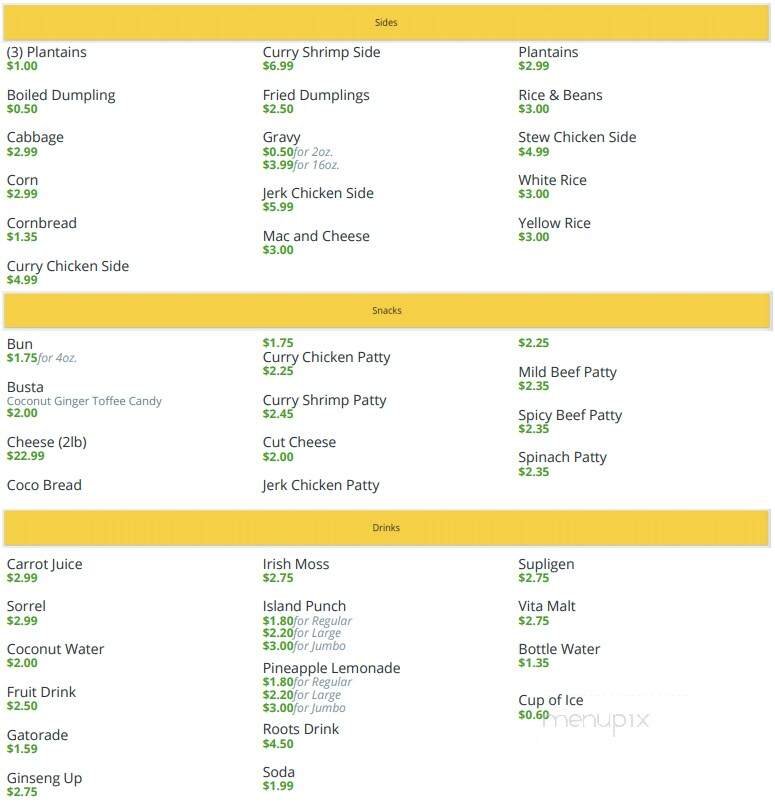Select the Curry Shrimp Side item
The width and height of the screenshot is (775, 803).
321,52
